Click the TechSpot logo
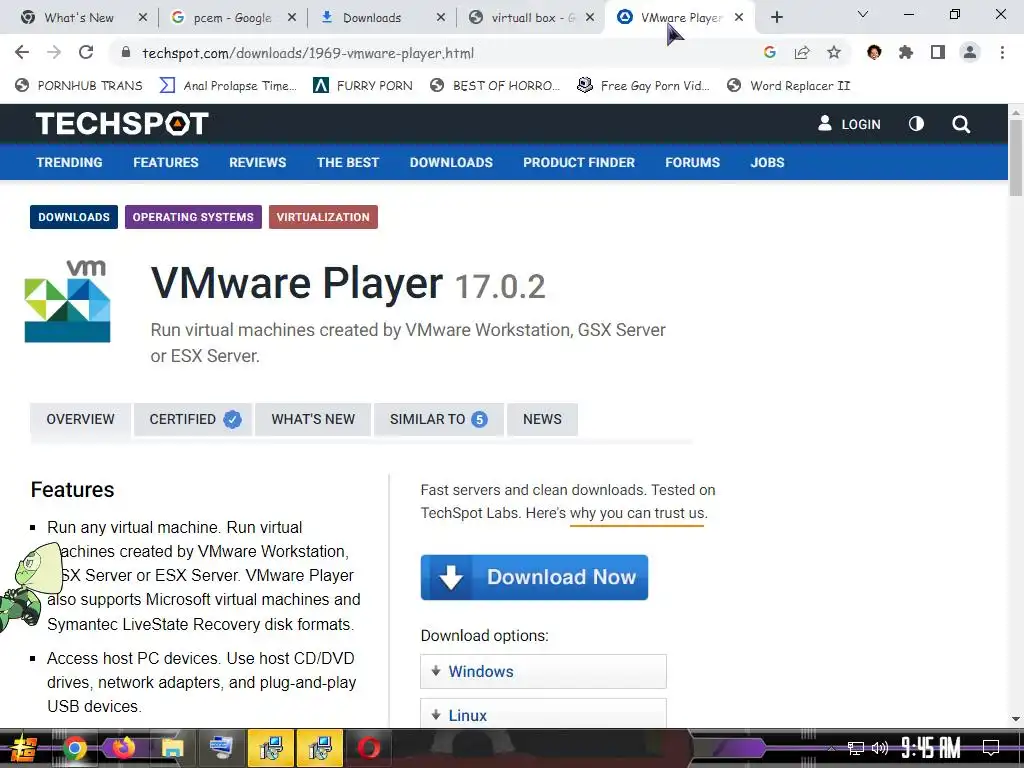This screenshot has height=768, width=1024. 122,123
